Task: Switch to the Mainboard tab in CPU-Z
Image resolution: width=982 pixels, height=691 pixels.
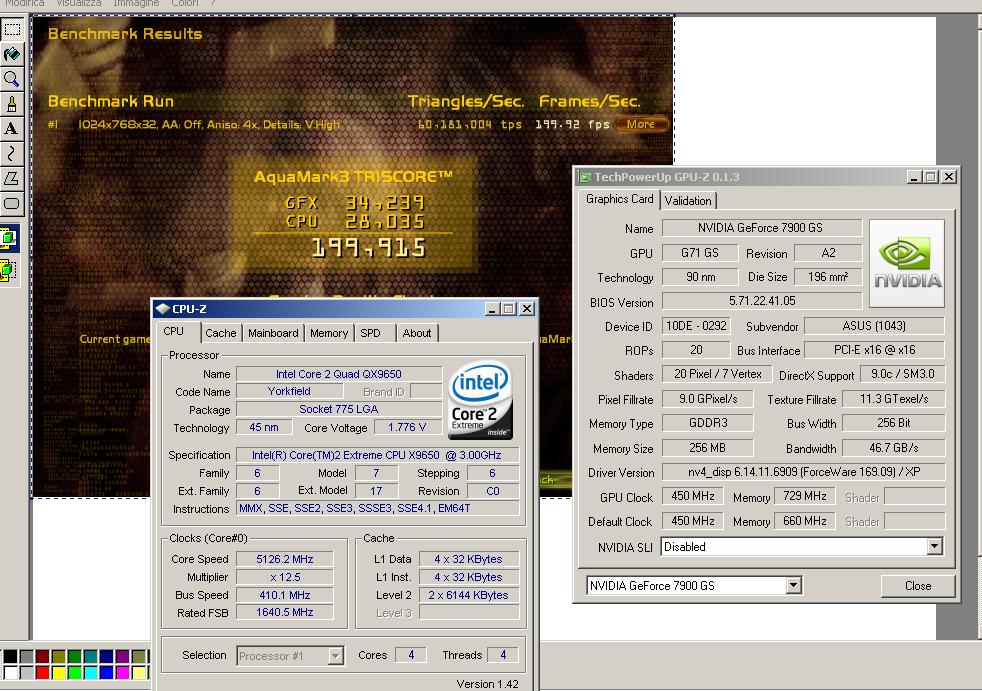Action: [273, 333]
